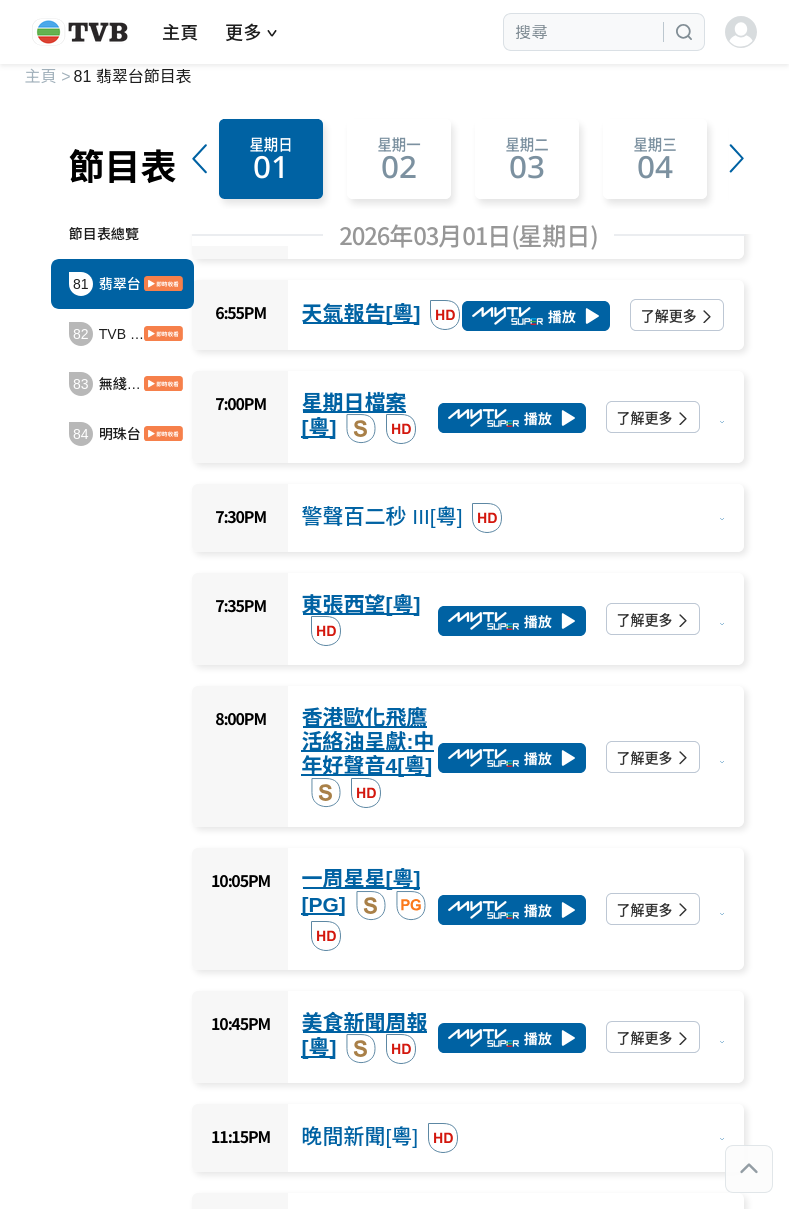Open the 香港歐化飛鷹活絡油呈獻 programme link

click(366, 741)
